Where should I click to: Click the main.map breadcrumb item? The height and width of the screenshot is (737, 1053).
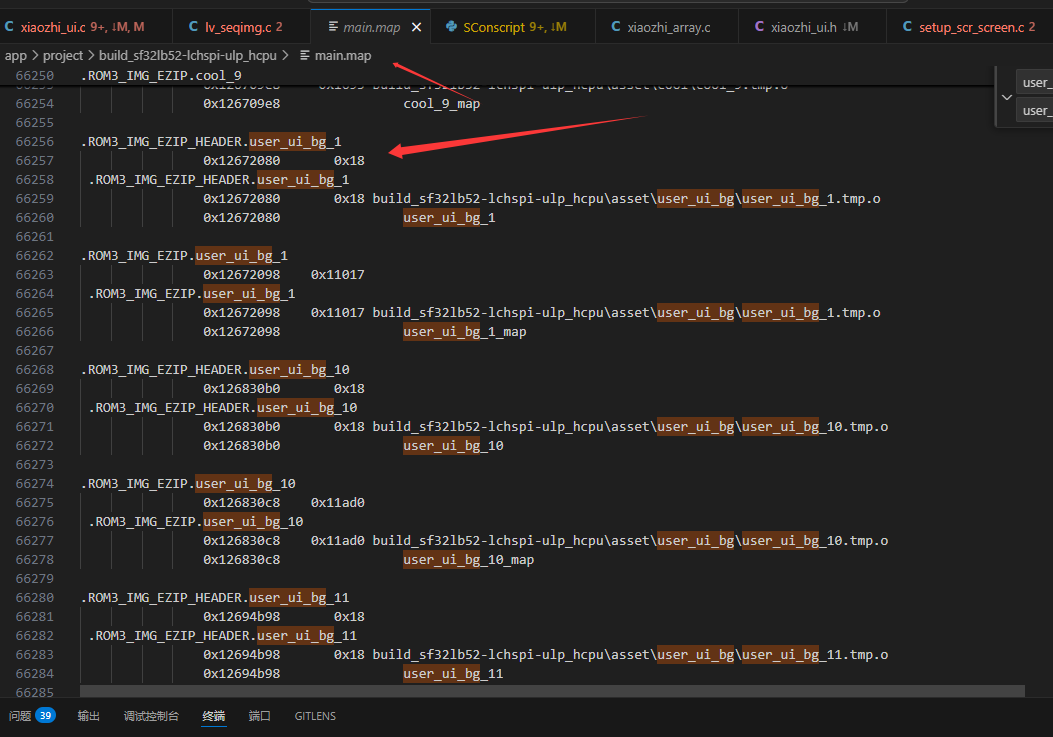(x=342, y=56)
